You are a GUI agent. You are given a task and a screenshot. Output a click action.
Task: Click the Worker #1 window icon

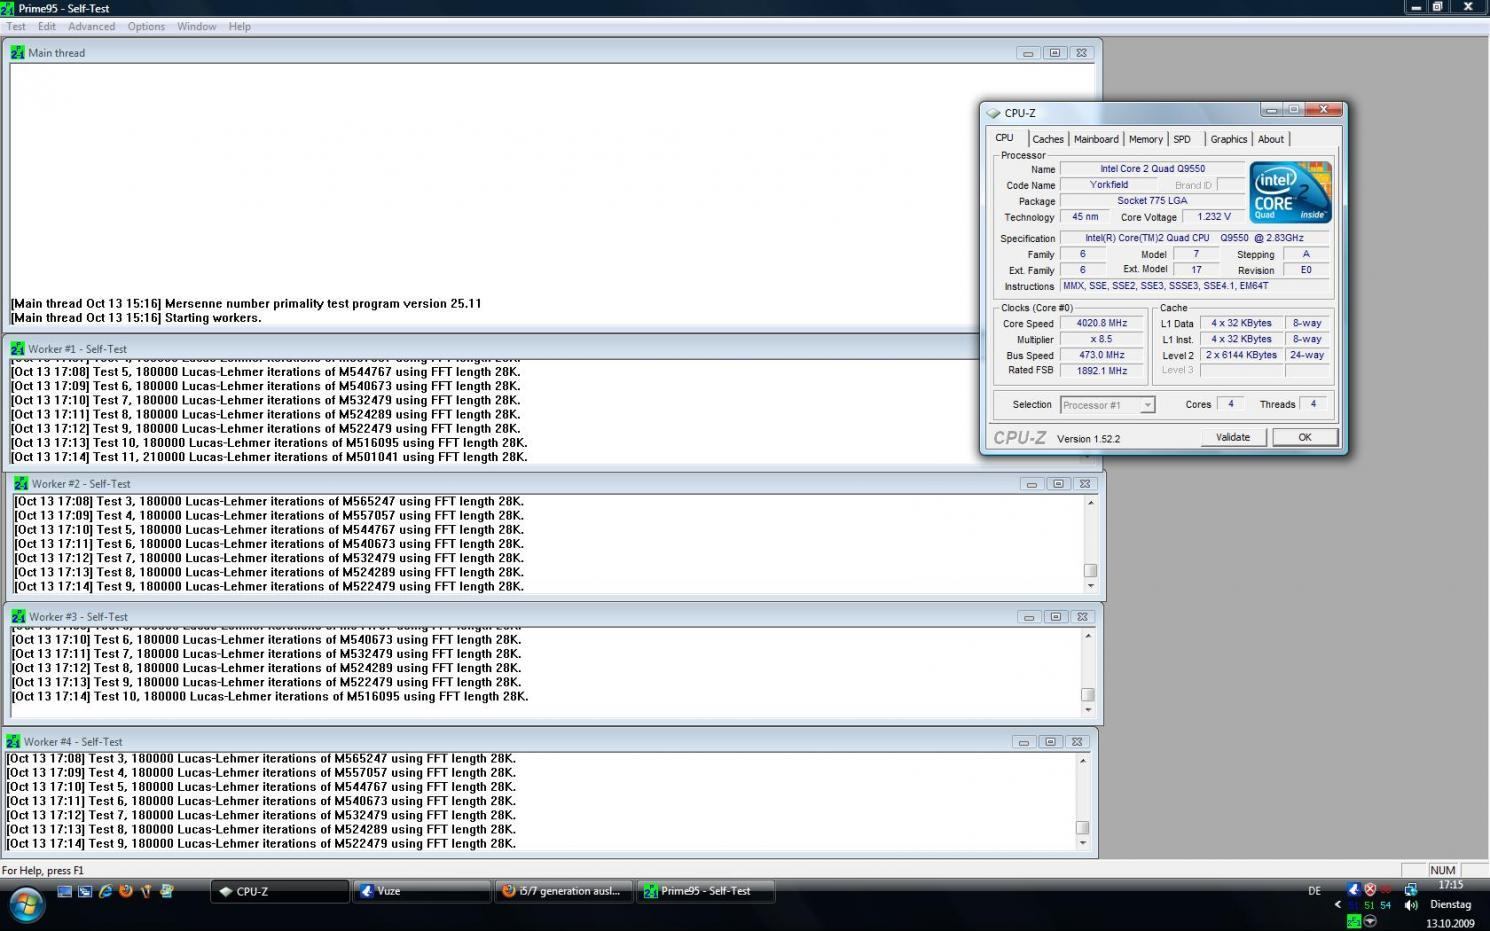[17, 349]
